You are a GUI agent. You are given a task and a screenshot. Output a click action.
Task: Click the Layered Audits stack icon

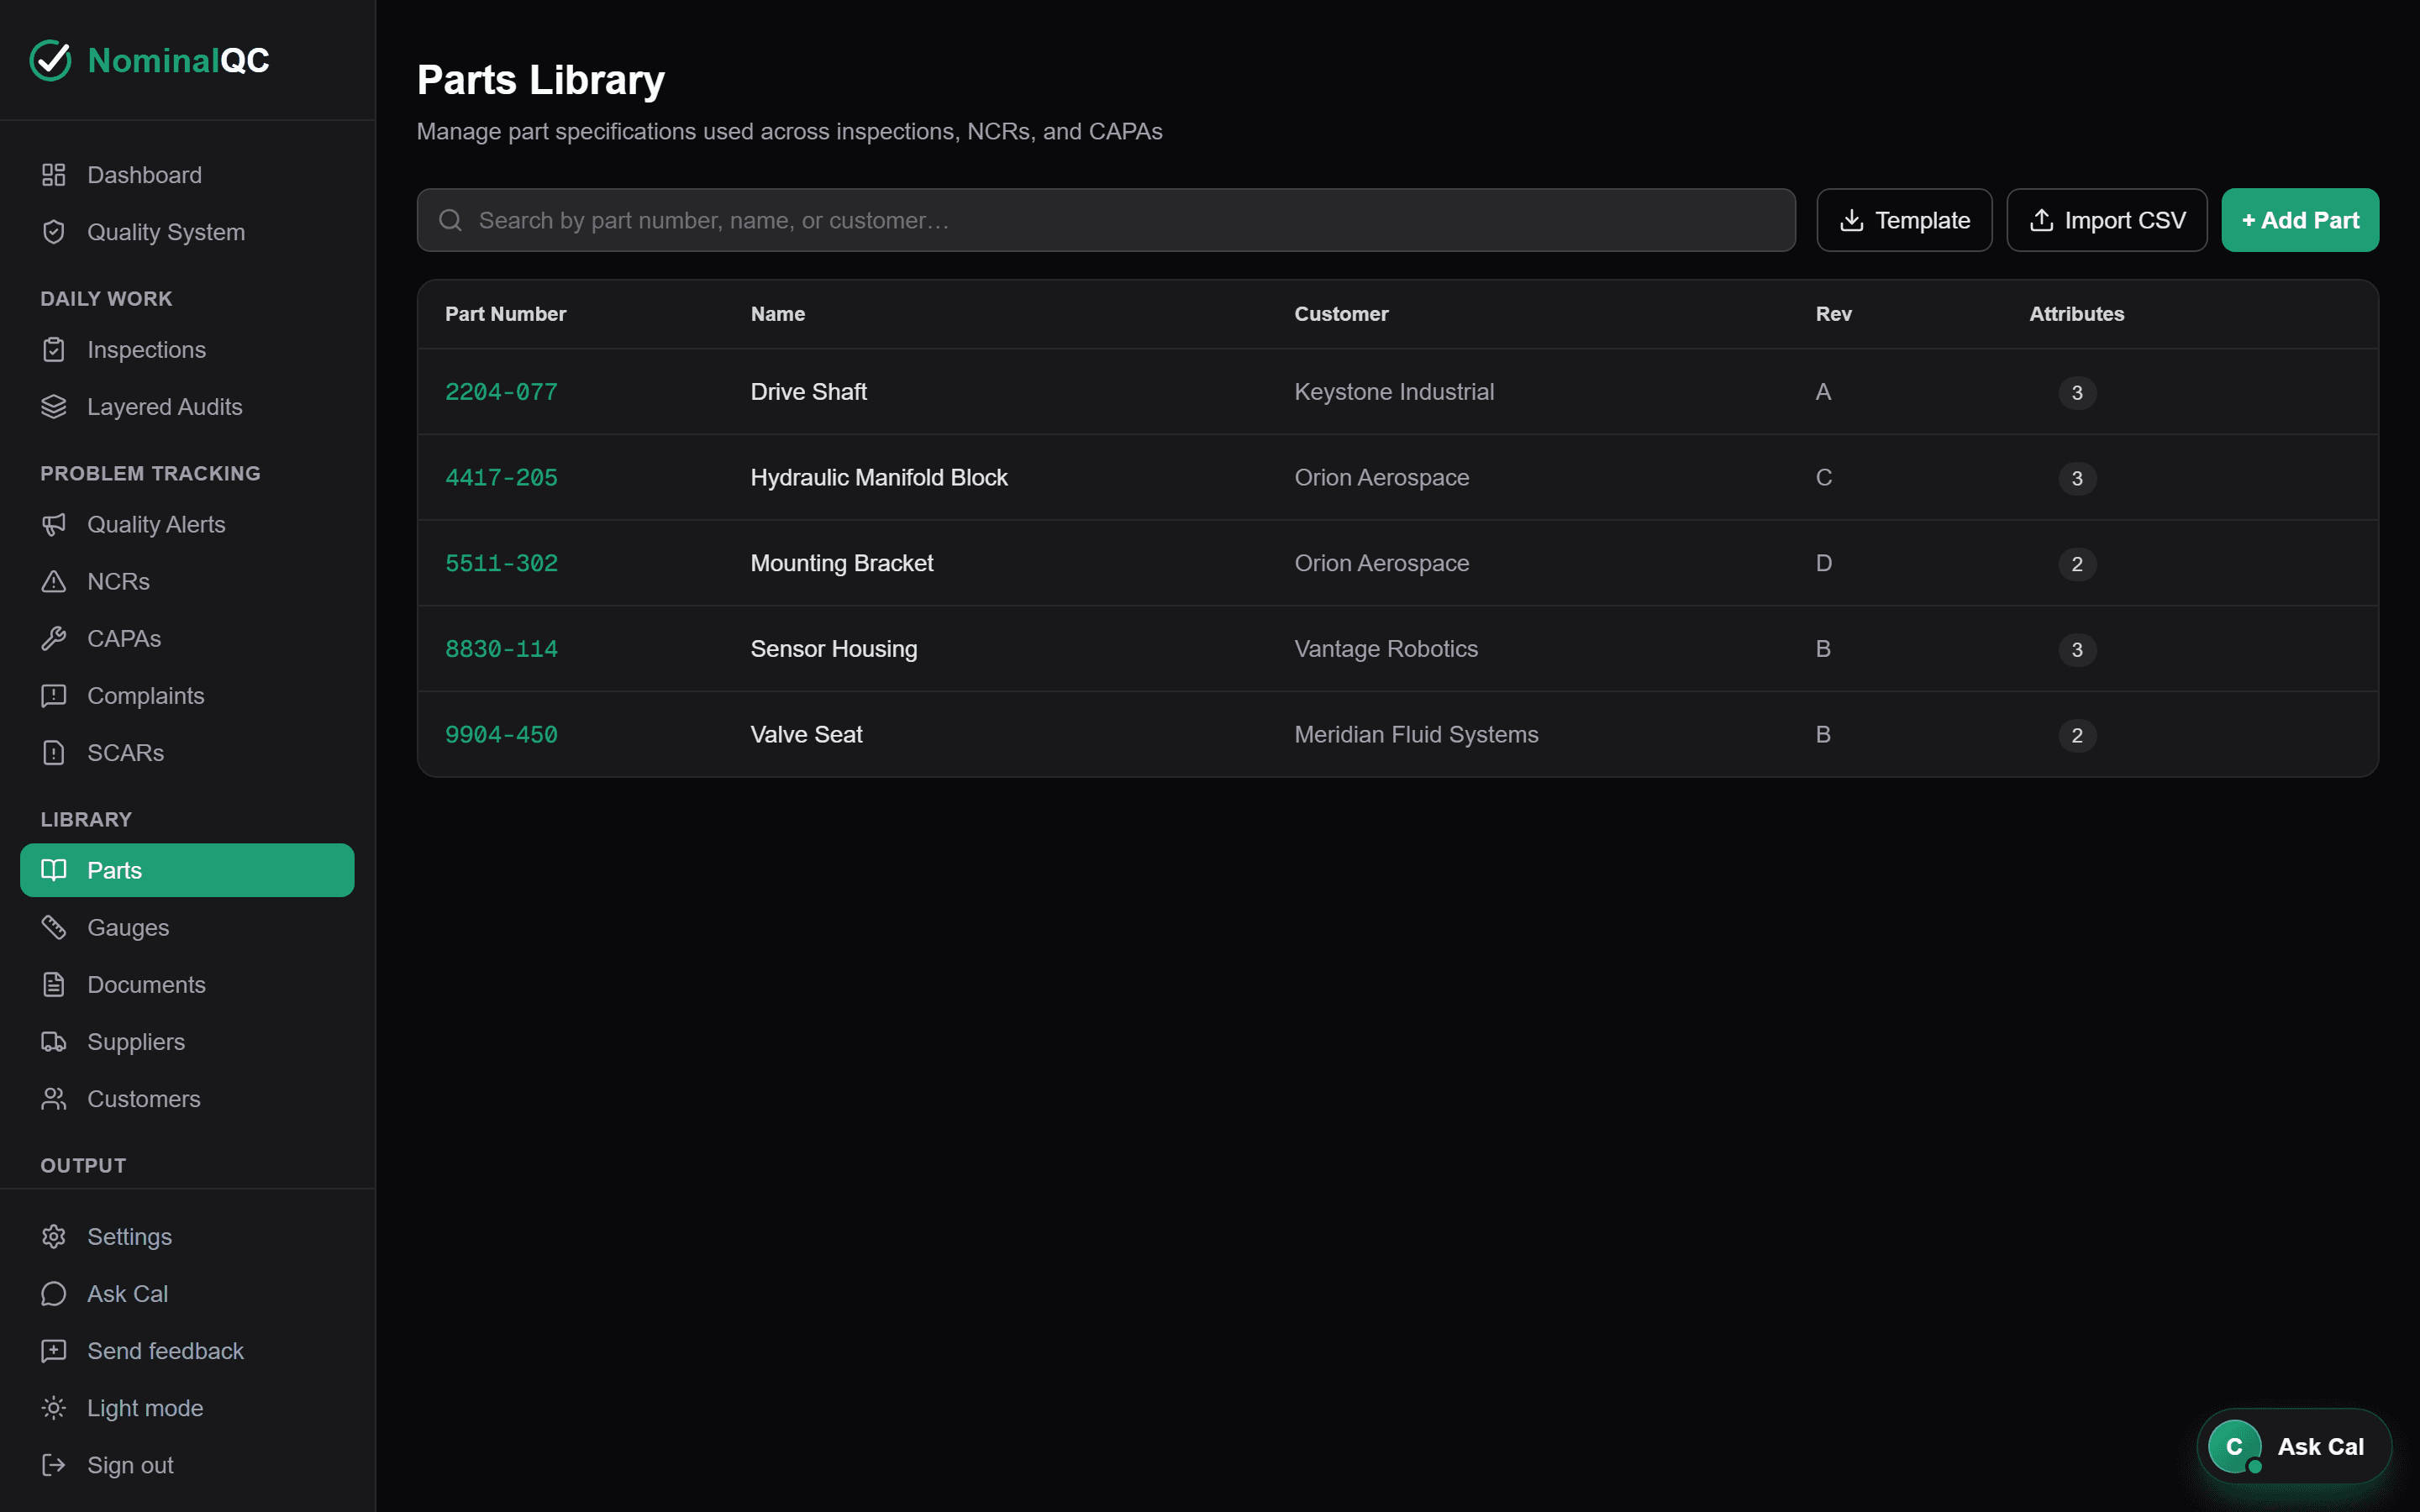[x=54, y=407]
